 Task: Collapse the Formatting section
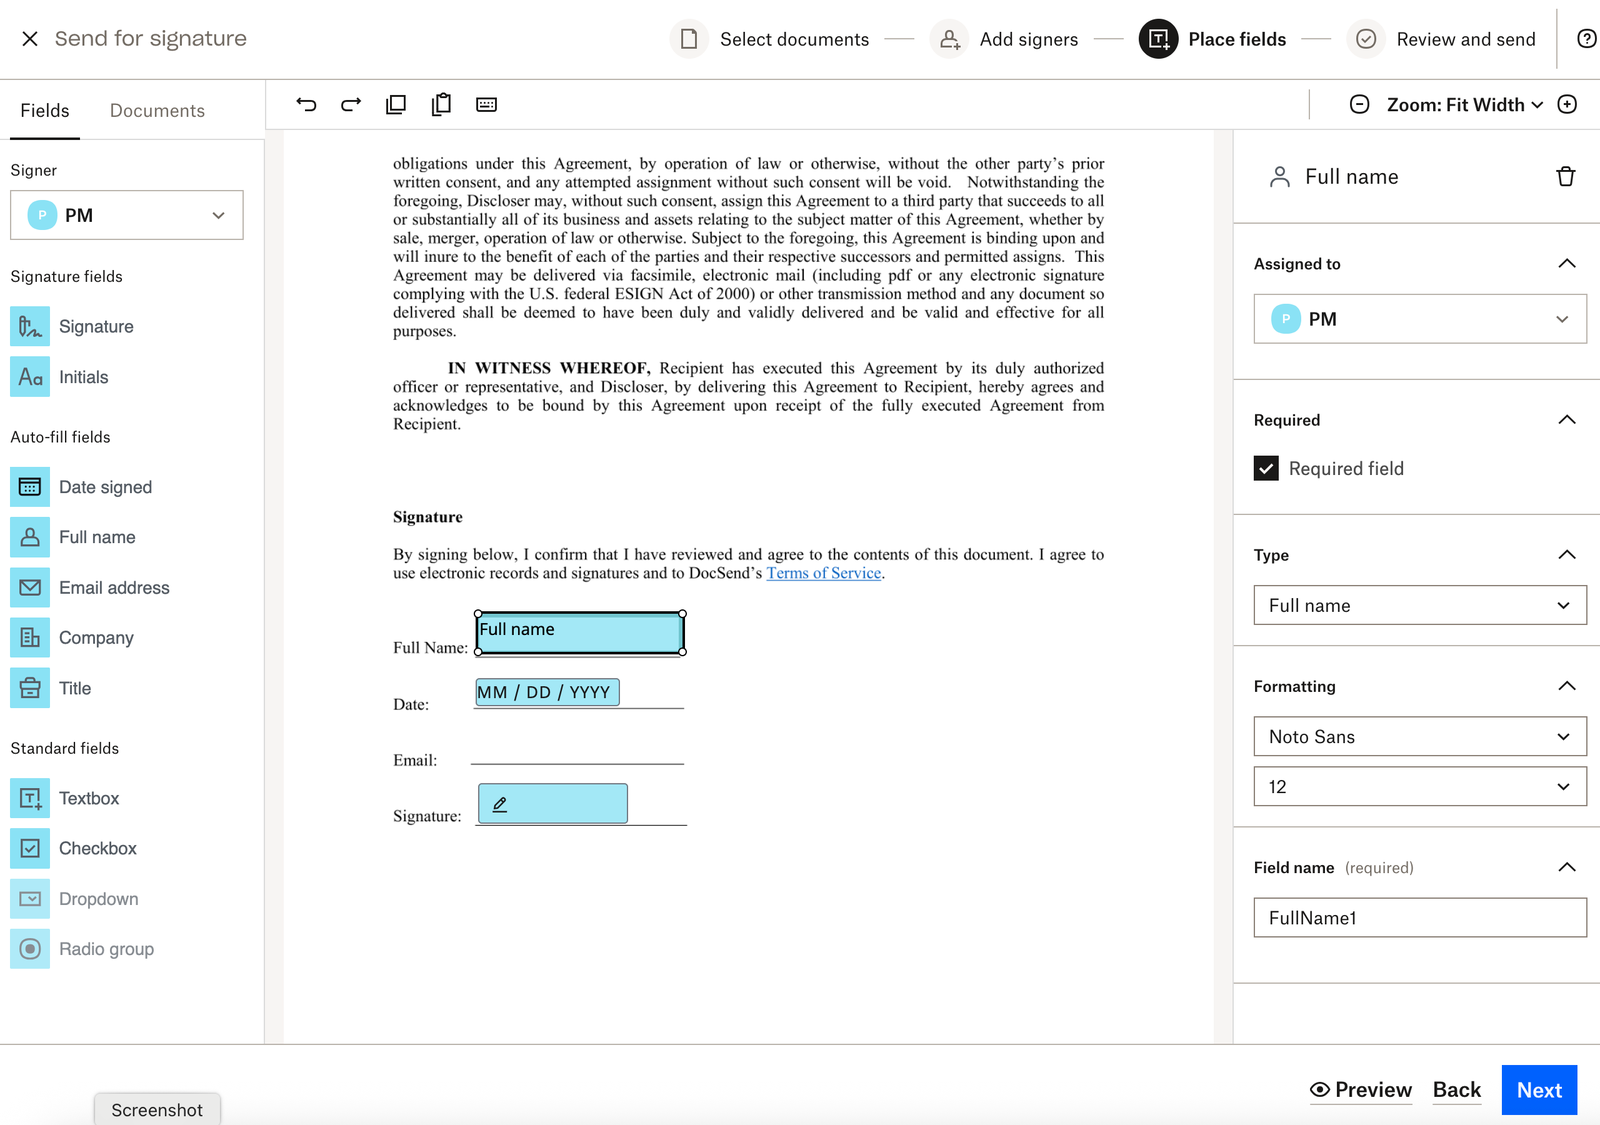coord(1566,686)
